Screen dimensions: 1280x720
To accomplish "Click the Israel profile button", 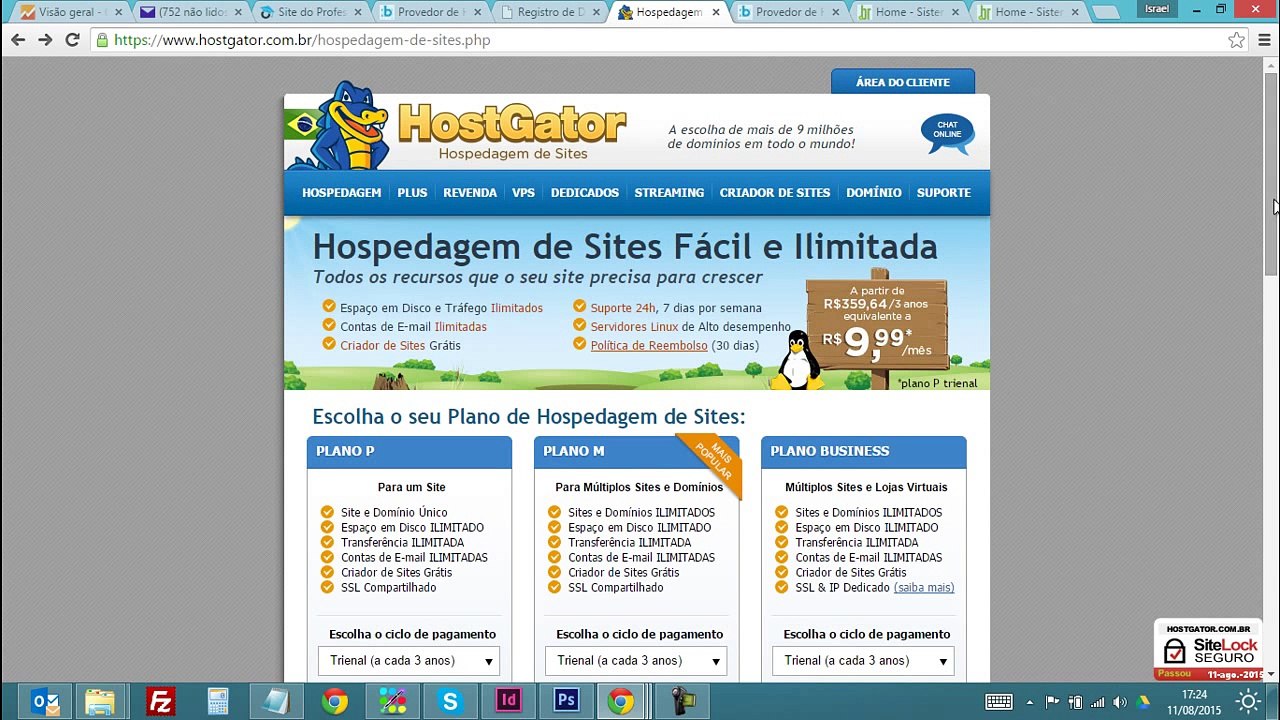I will coord(1157,9).
